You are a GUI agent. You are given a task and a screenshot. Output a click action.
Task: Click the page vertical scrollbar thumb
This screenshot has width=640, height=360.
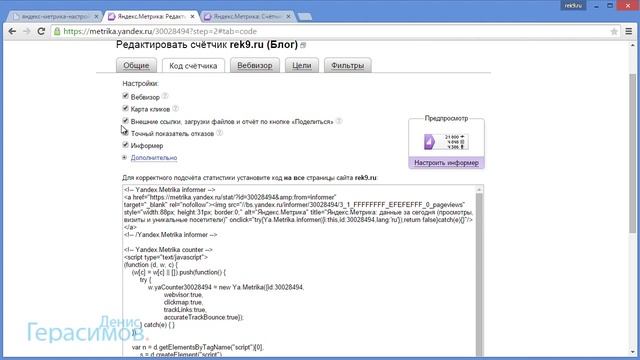coord(633,153)
